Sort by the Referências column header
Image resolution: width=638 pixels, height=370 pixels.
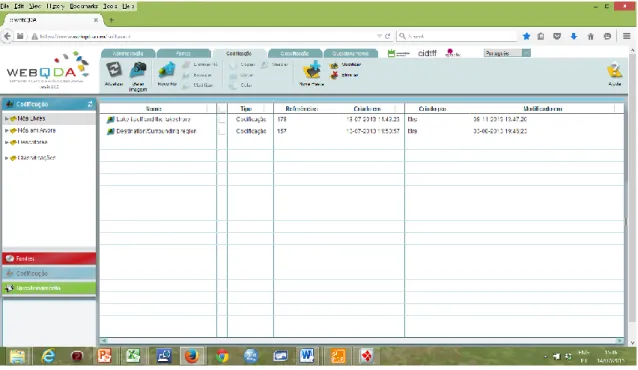click(302, 109)
